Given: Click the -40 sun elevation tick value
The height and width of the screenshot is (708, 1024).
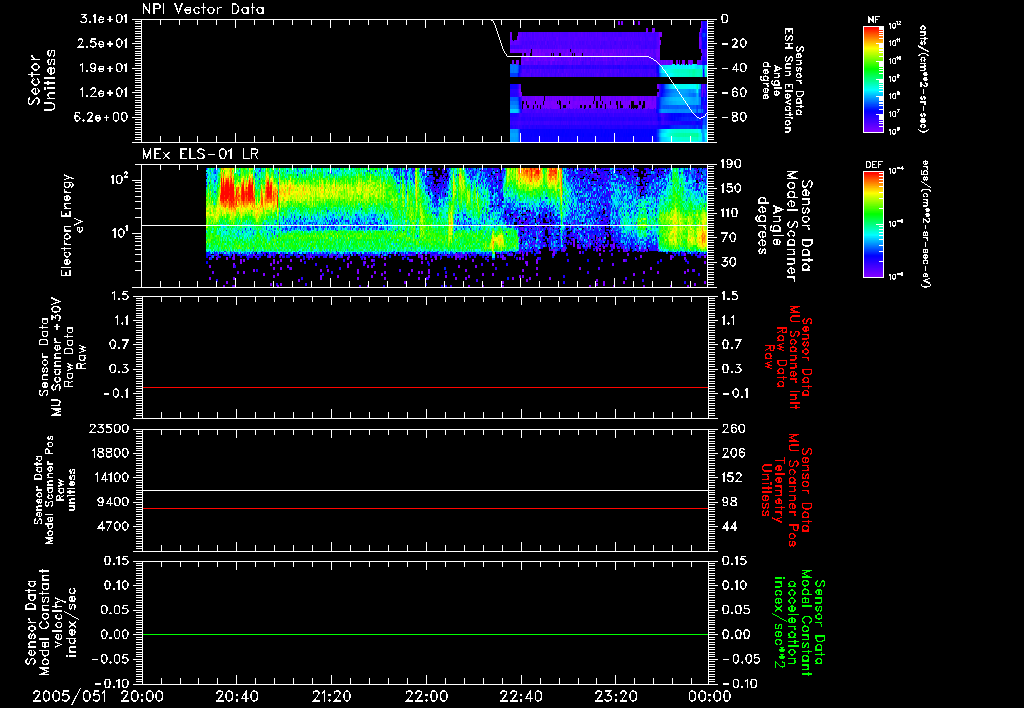Looking at the screenshot, I should 733,68.
